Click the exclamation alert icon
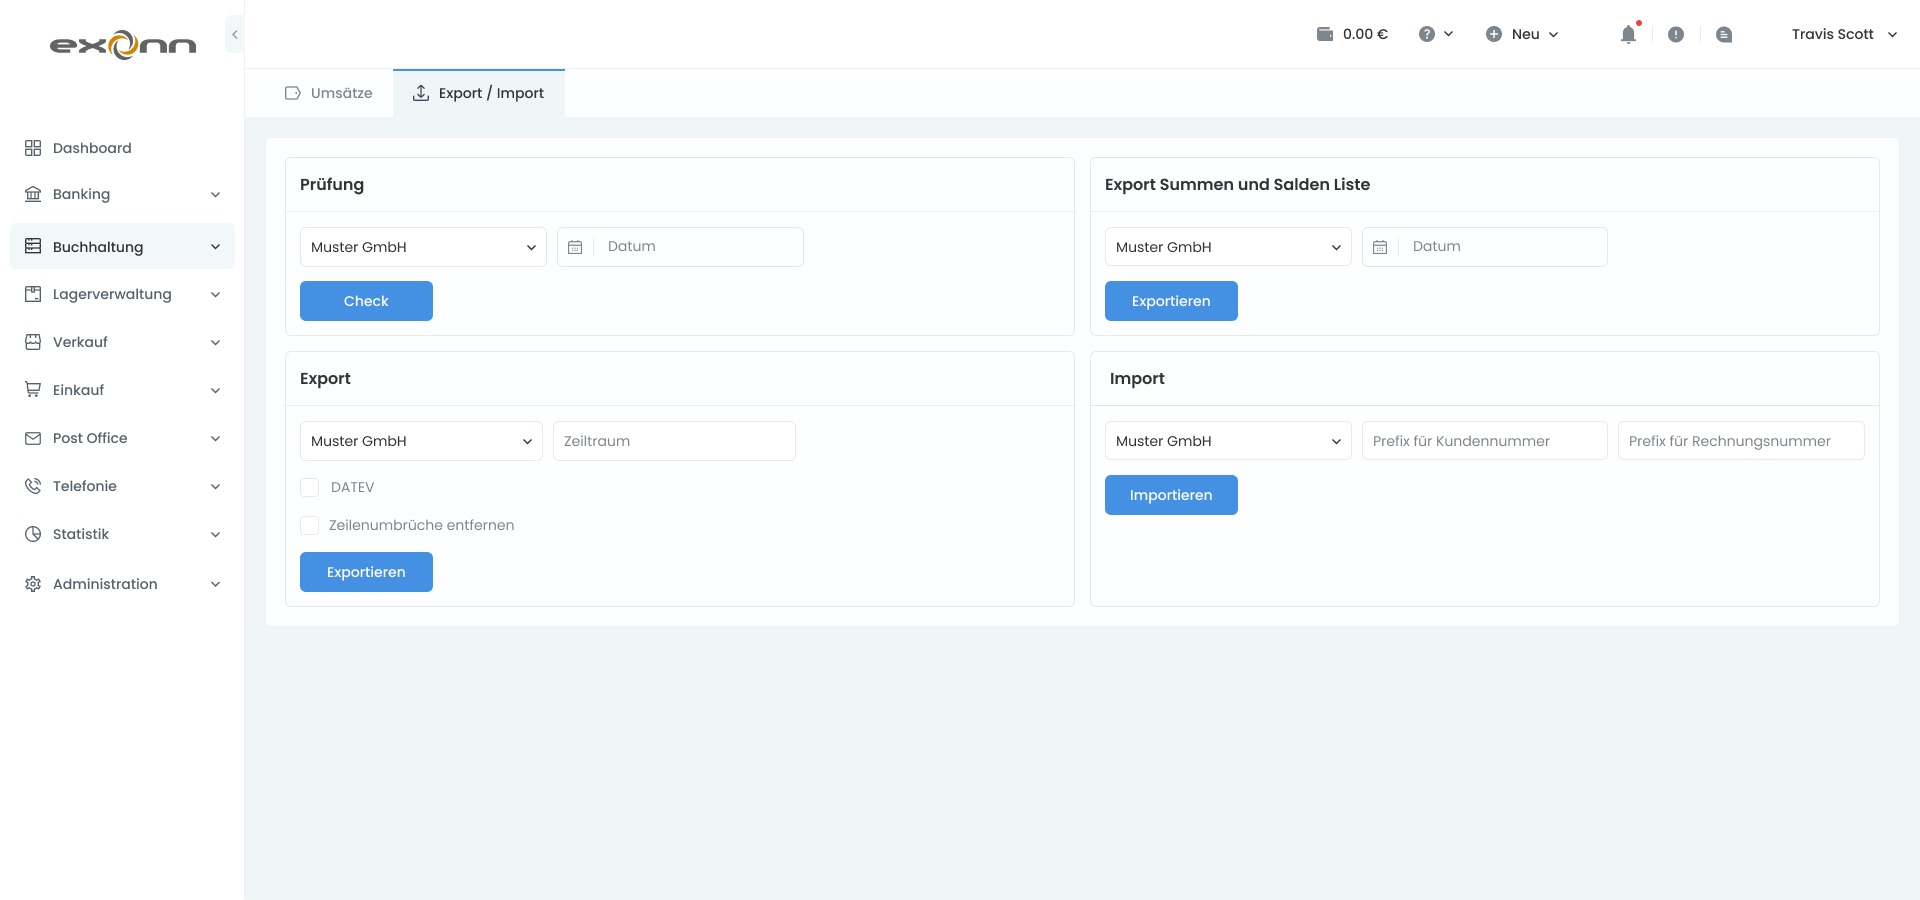Screen dimensions: 1920x900 pos(1676,34)
